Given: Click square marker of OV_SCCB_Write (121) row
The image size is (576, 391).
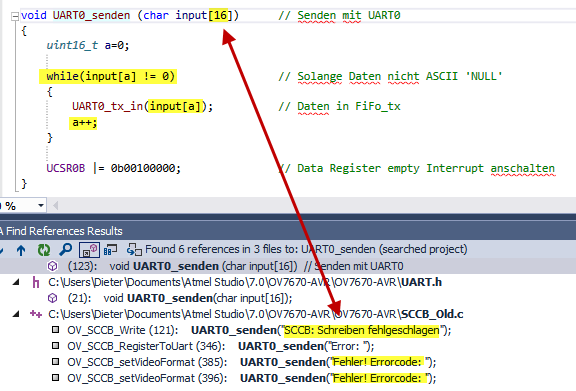Looking at the screenshot, I should [x=55, y=330].
